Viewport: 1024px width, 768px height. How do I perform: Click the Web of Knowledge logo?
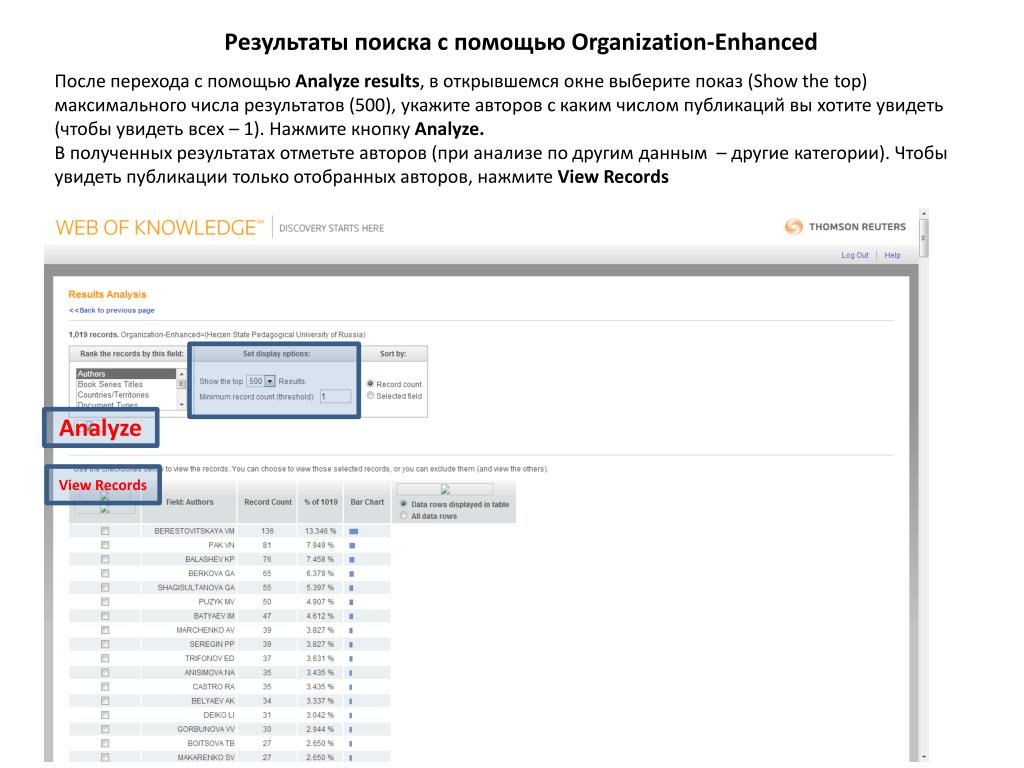tap(160, 227)
